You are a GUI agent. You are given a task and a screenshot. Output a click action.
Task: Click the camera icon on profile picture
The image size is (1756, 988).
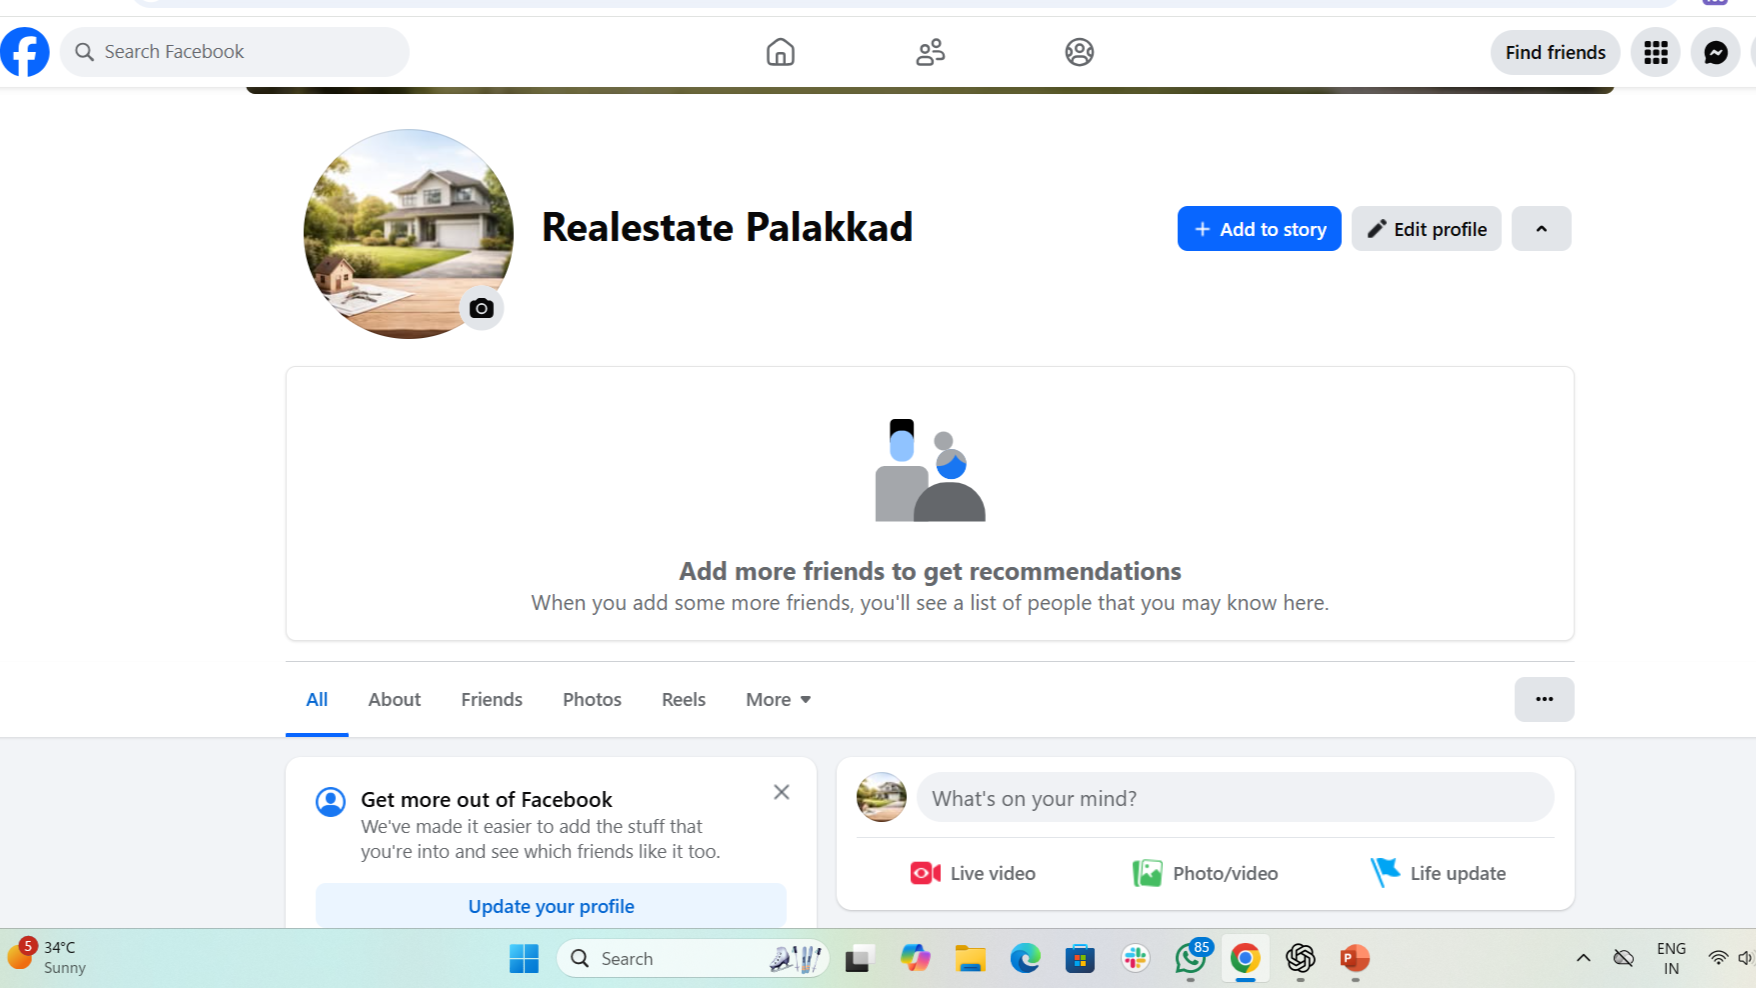point(481,308)
